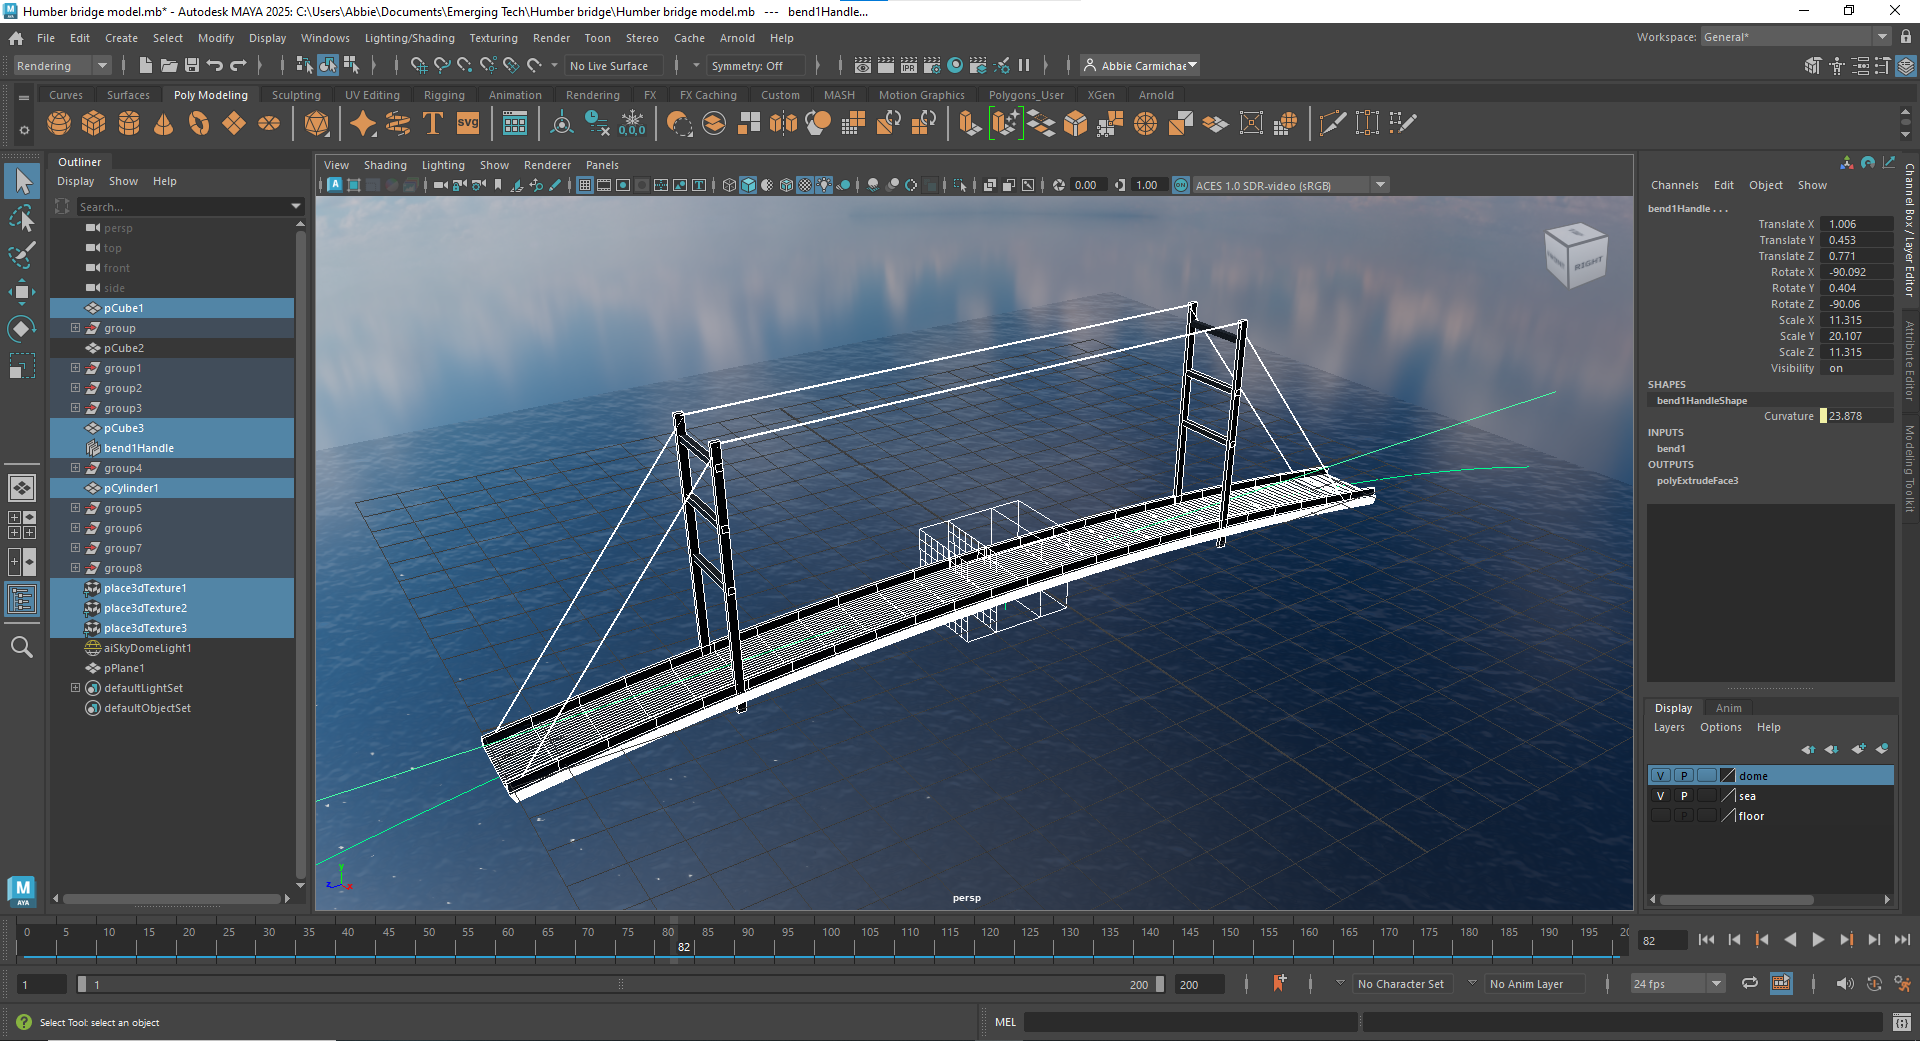Select the Move tool in the toolbox
1920x1041 pixels.
(x=21, y=292)
